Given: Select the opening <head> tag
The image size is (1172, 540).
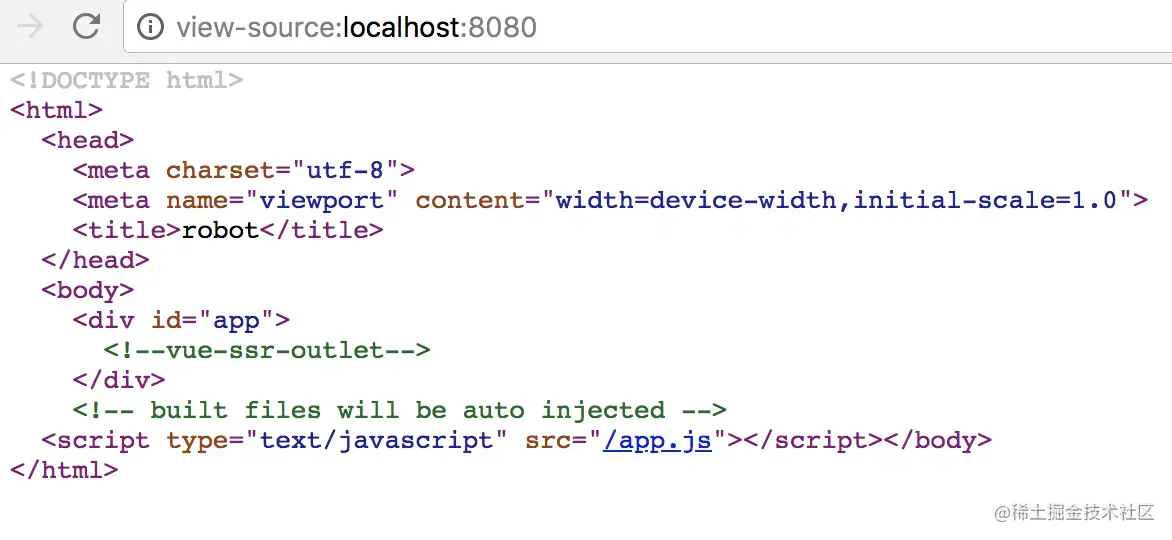Looking at the screenshot, I should tap(87, 140).
